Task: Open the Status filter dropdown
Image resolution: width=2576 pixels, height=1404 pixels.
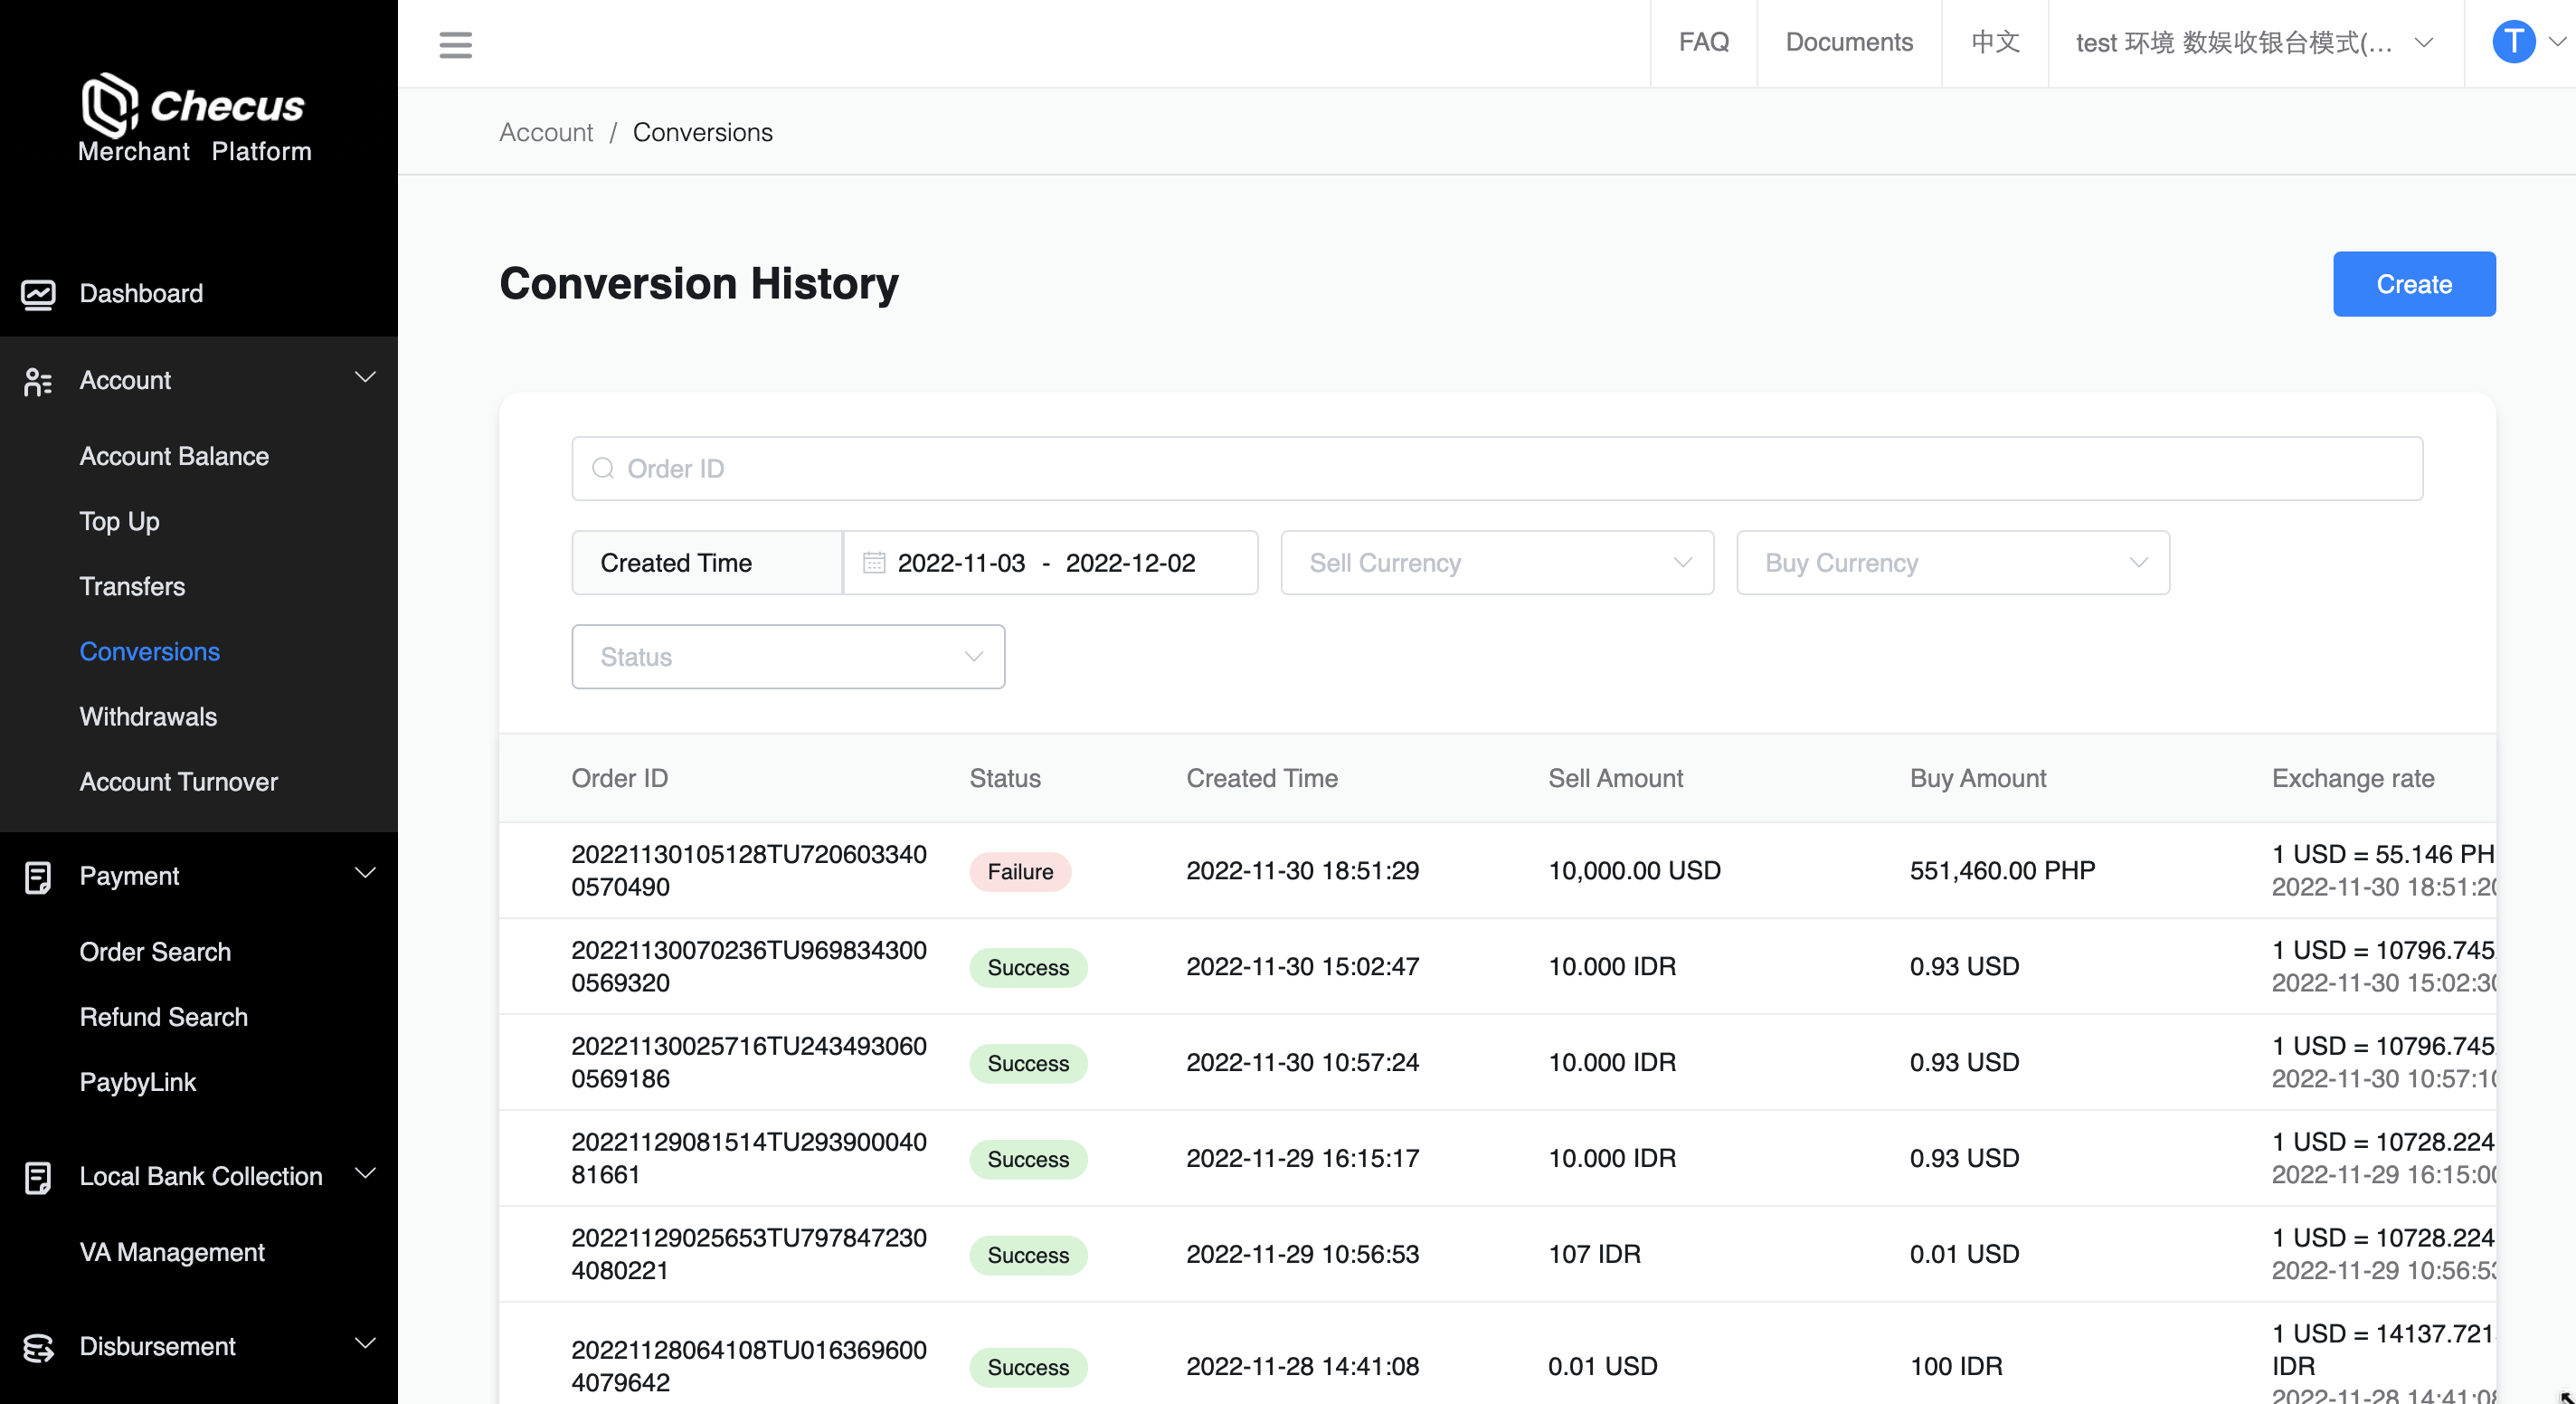Action: pyautogui.click(x=788, y=657)
